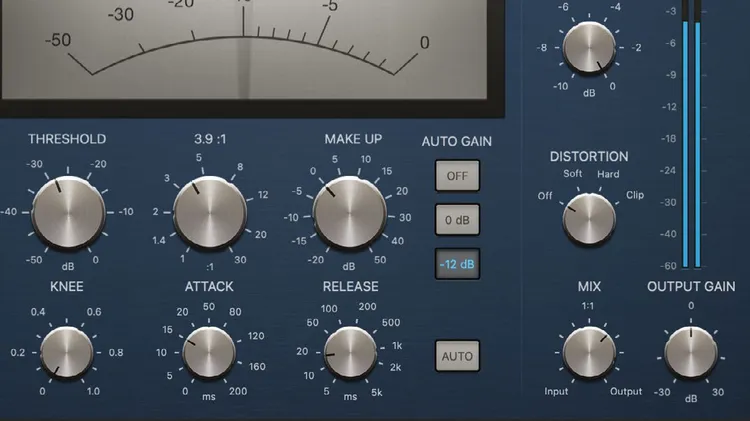Click the Output label under Mix
750x421 pixels.
click(626, 391)
